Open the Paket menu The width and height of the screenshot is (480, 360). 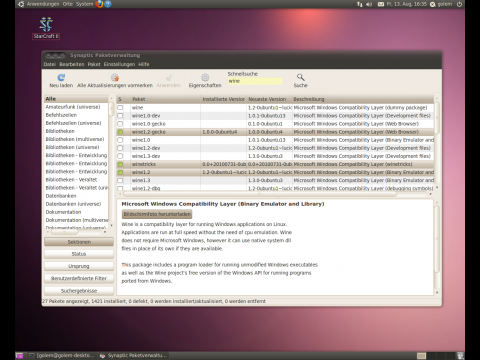coord(94,64)
